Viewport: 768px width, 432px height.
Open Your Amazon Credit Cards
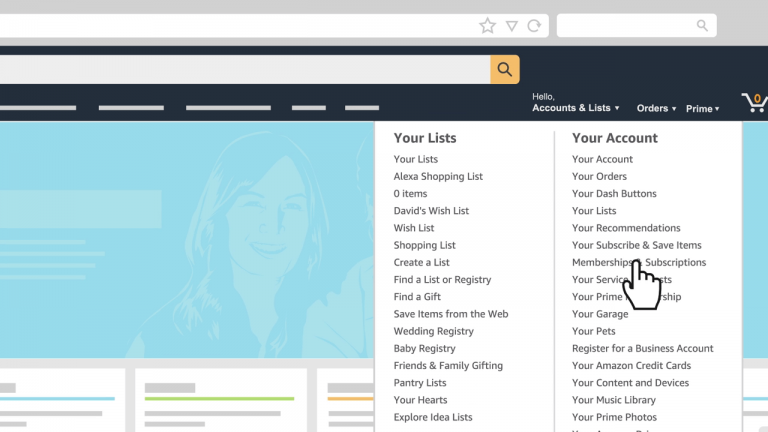point(631,365)
